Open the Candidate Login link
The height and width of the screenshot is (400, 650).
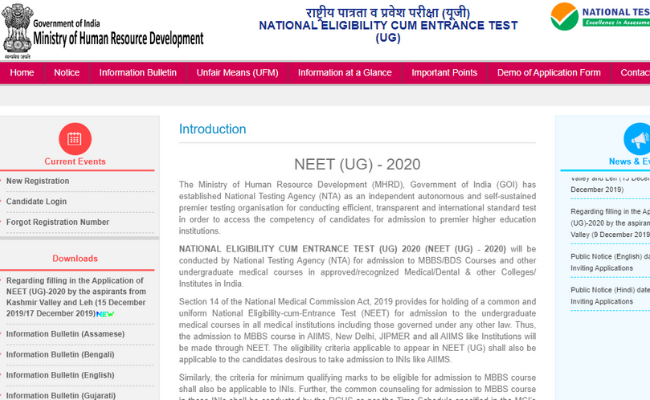[x=37, y=201]
